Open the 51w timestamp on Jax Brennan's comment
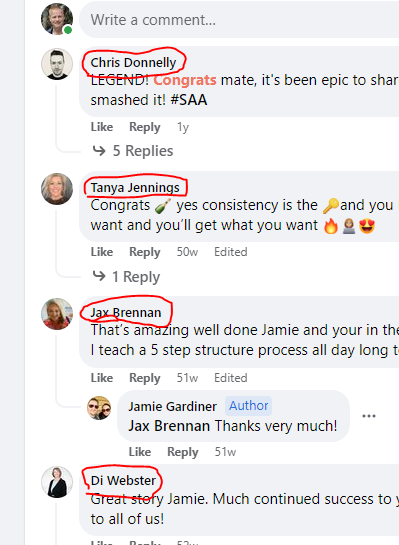The image size is (399, 545). 187,378
